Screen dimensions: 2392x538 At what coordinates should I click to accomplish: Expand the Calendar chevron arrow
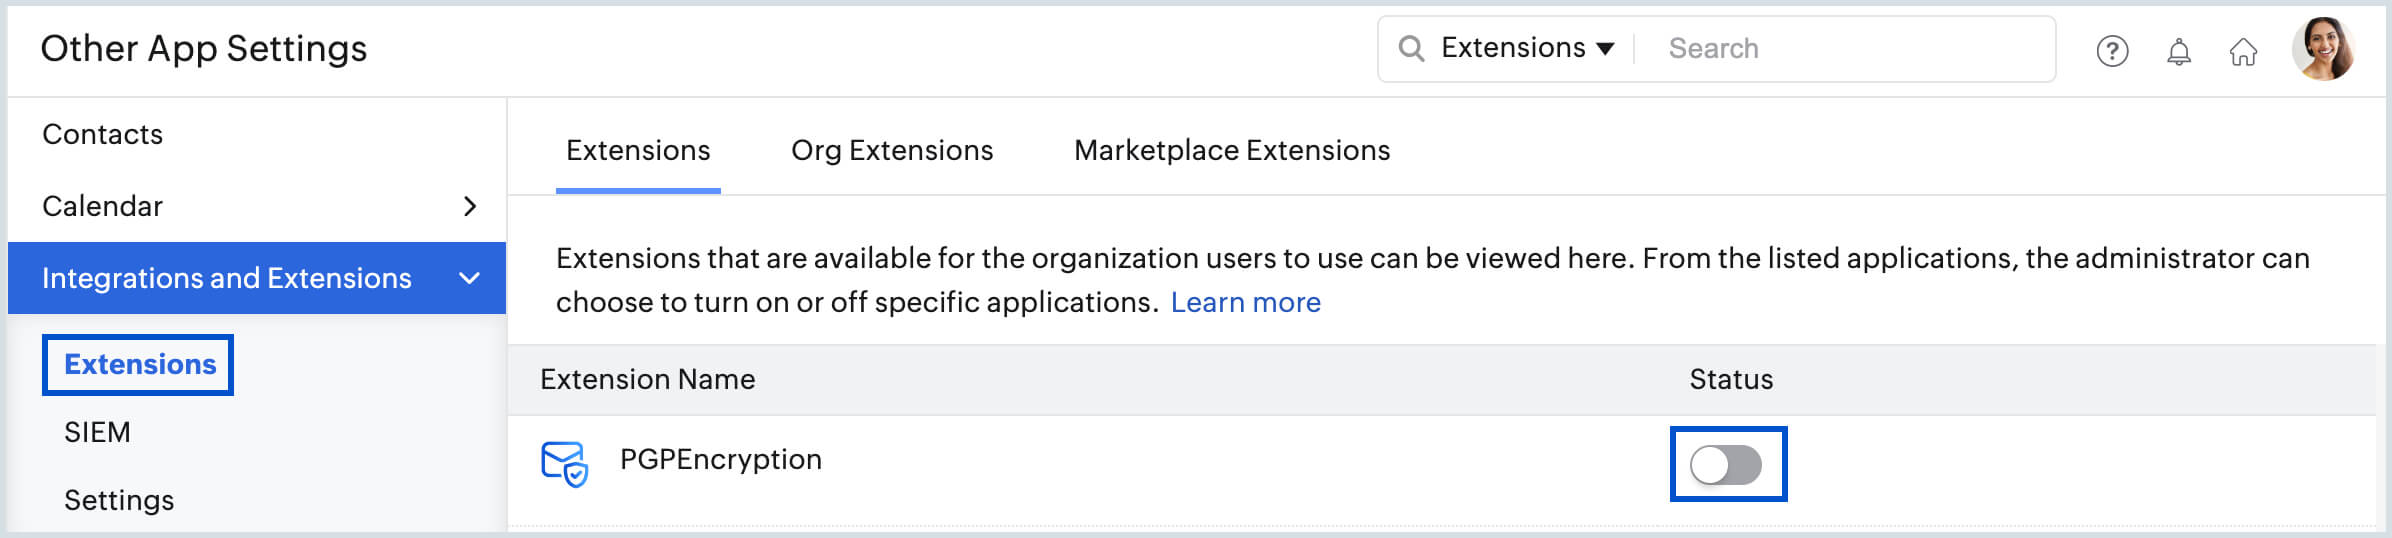tap(470, 206)
